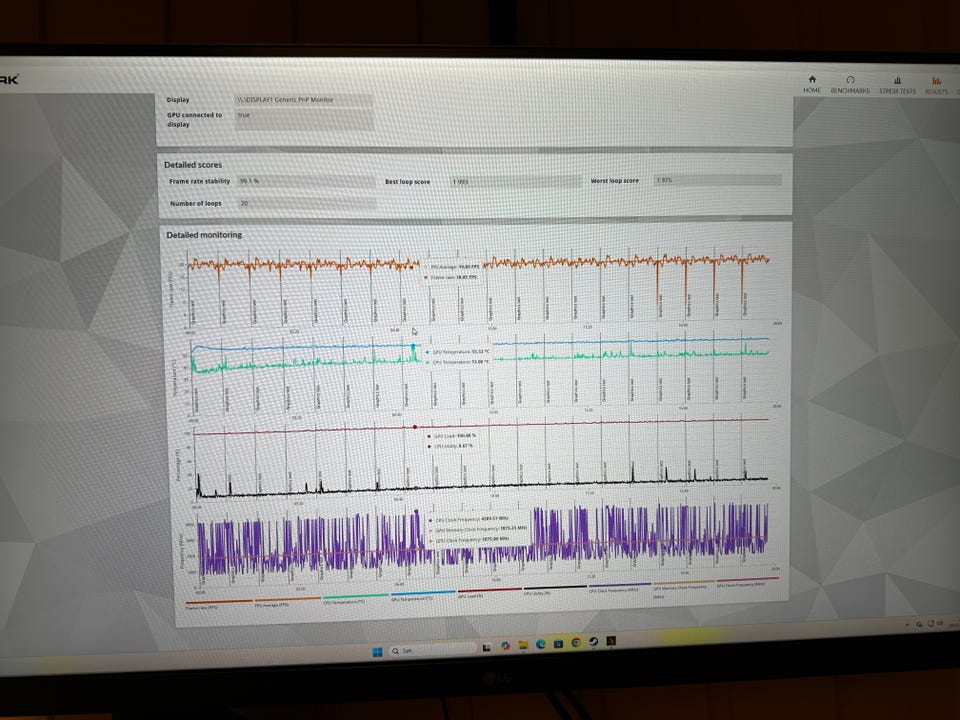Open the Windows Start menu

[377, 651]
